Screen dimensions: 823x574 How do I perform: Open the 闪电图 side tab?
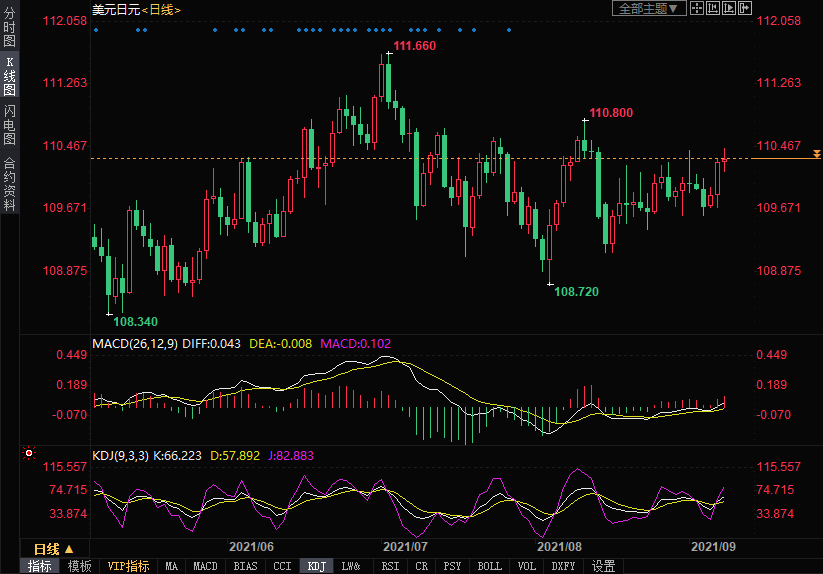click(x=9, y=125)
